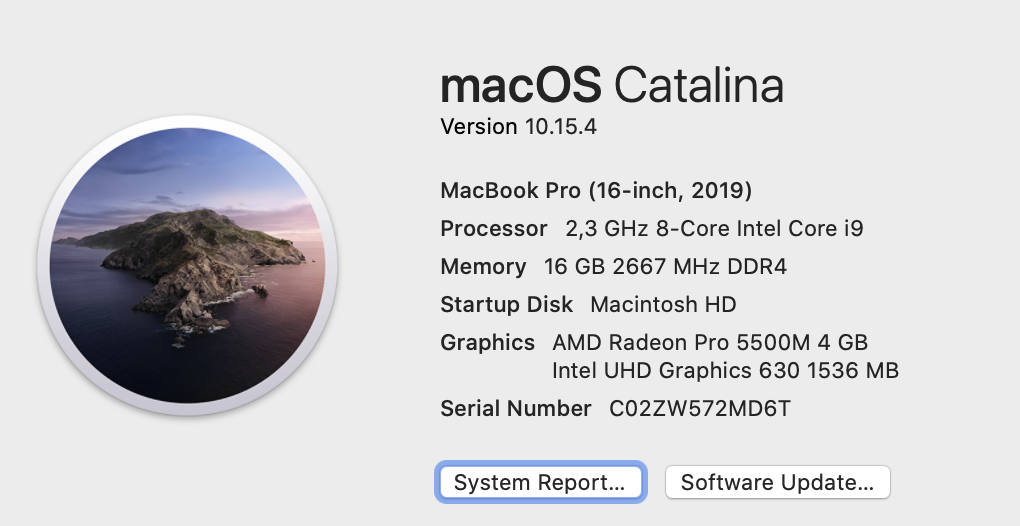
Task: Click the Version 10.15.4 text
Action: coord(518,126)
